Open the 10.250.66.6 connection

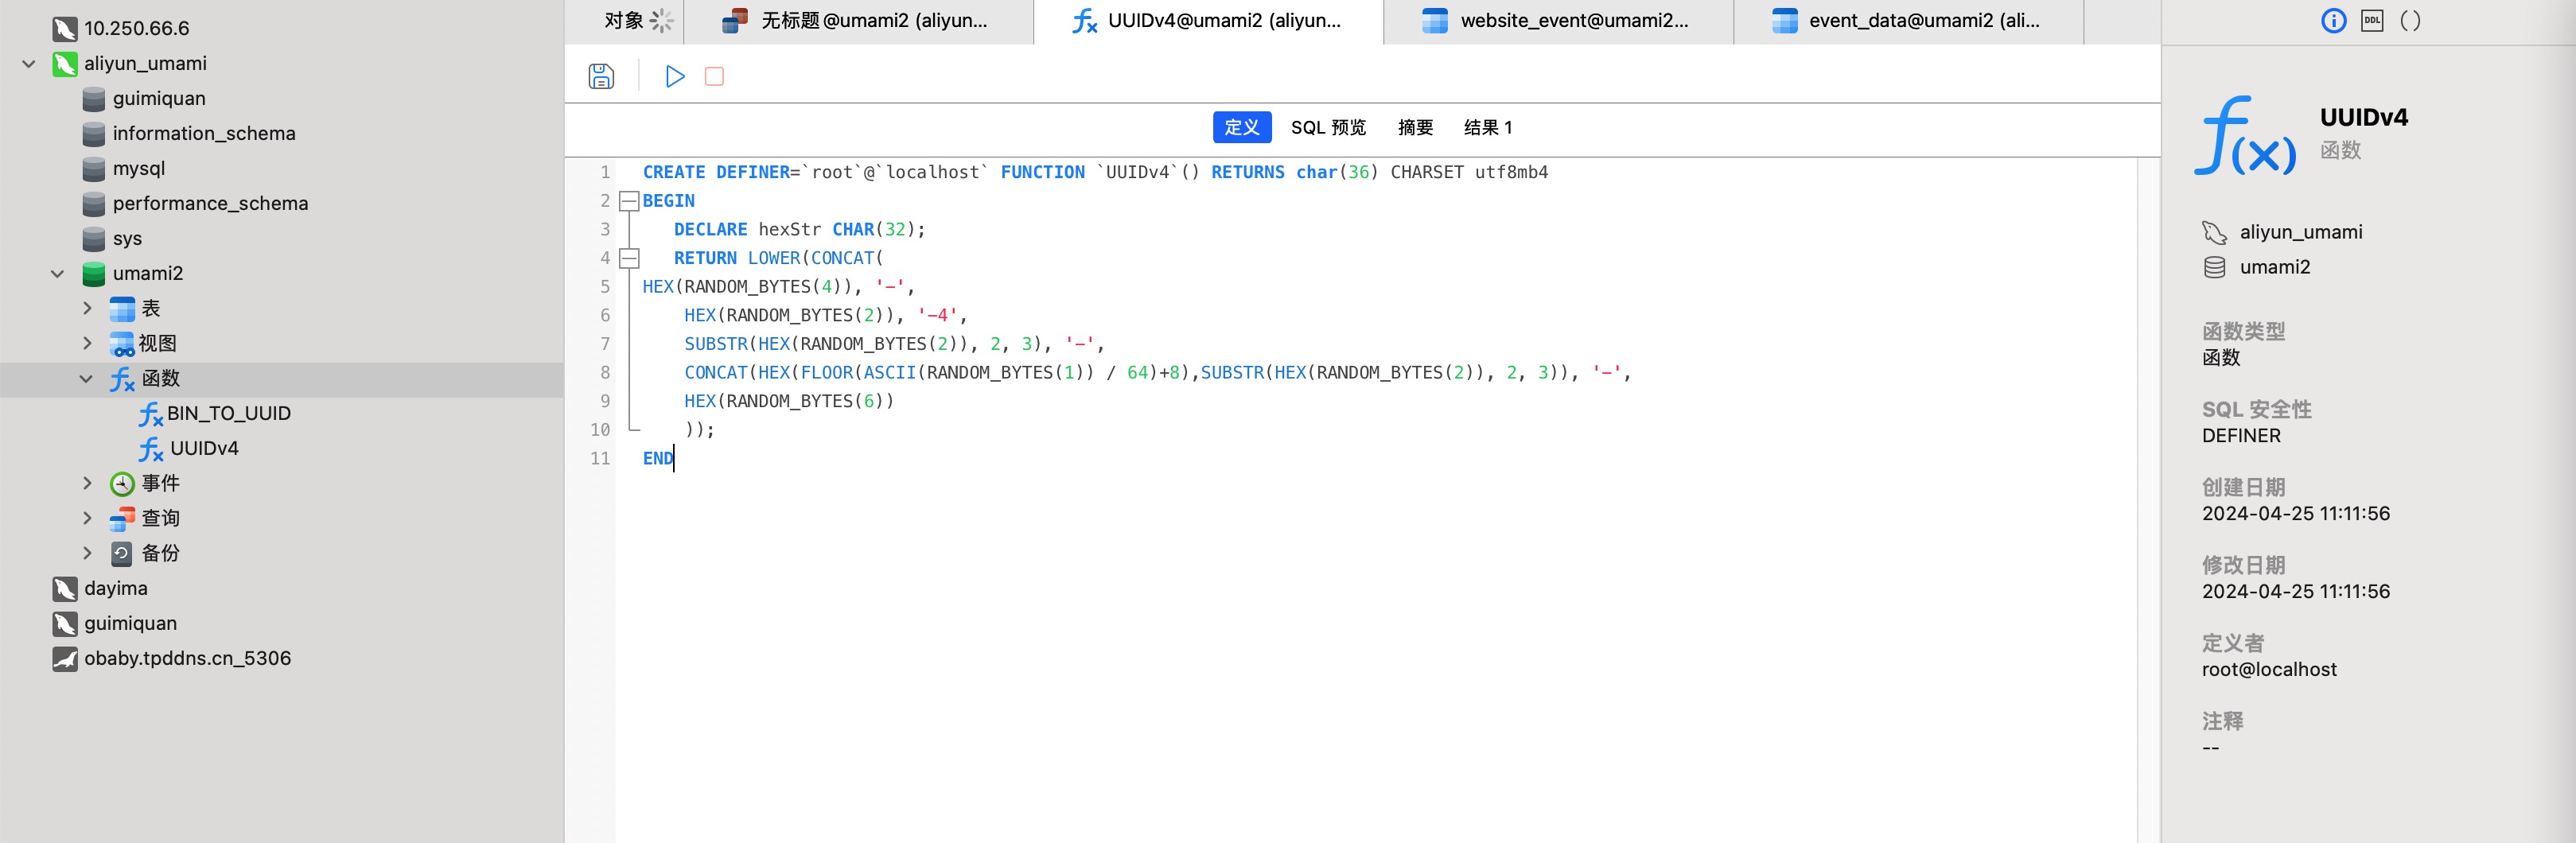click(136, 29)
